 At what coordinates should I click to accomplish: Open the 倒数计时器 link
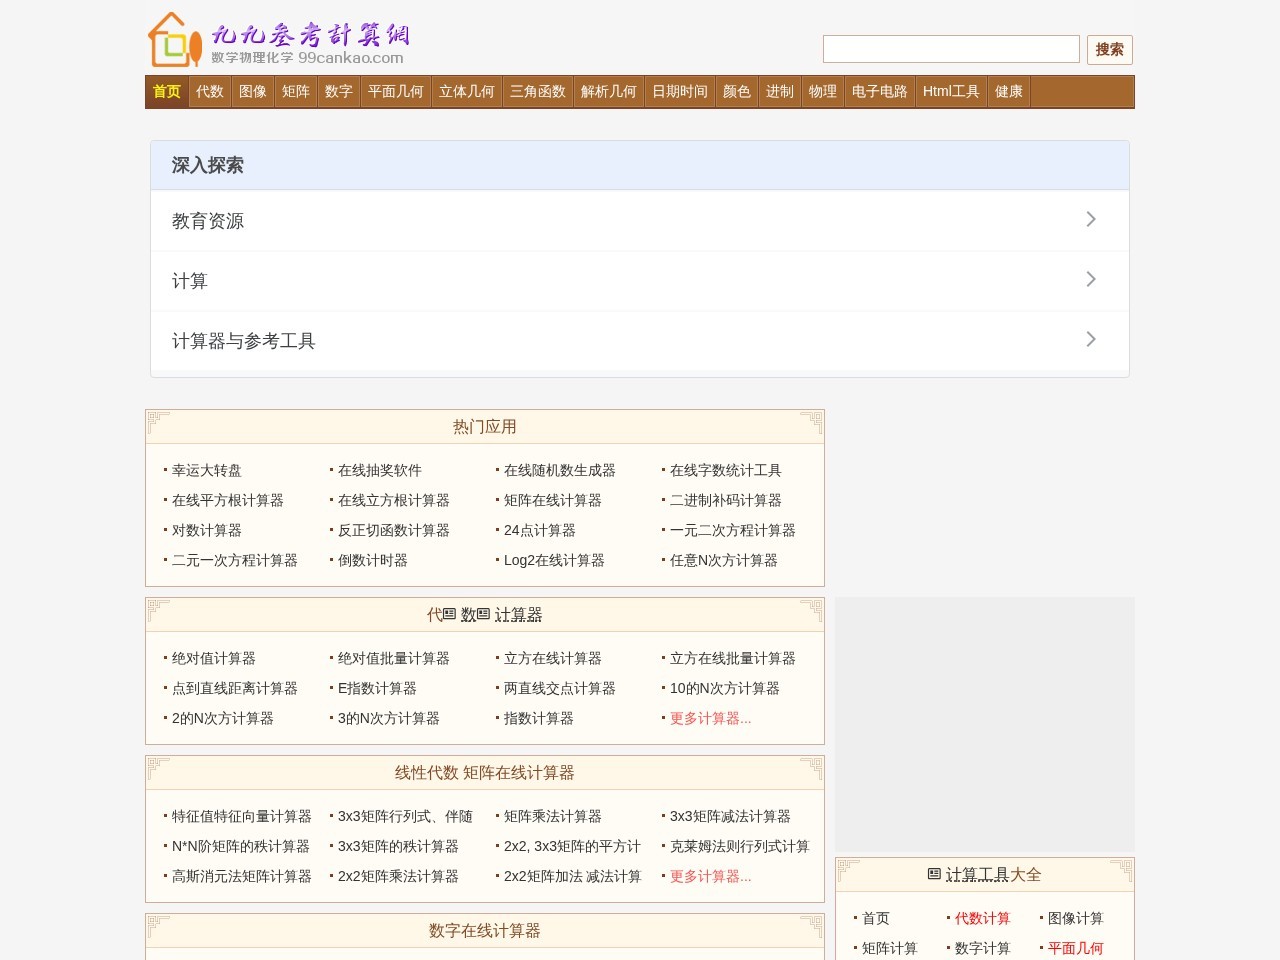pyautogui.click(x=373, y=560)
